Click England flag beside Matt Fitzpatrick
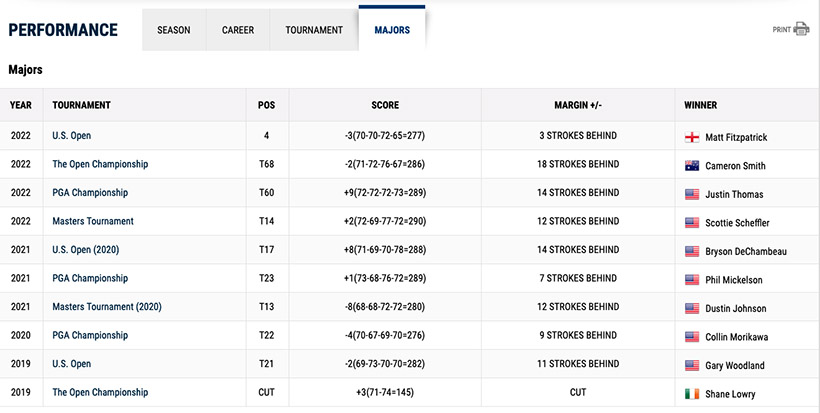820x413 pixels. coord(691,136)
